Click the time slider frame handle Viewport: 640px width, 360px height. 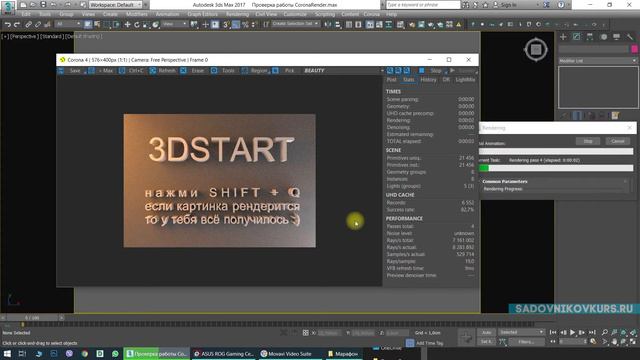pos(32,317)
